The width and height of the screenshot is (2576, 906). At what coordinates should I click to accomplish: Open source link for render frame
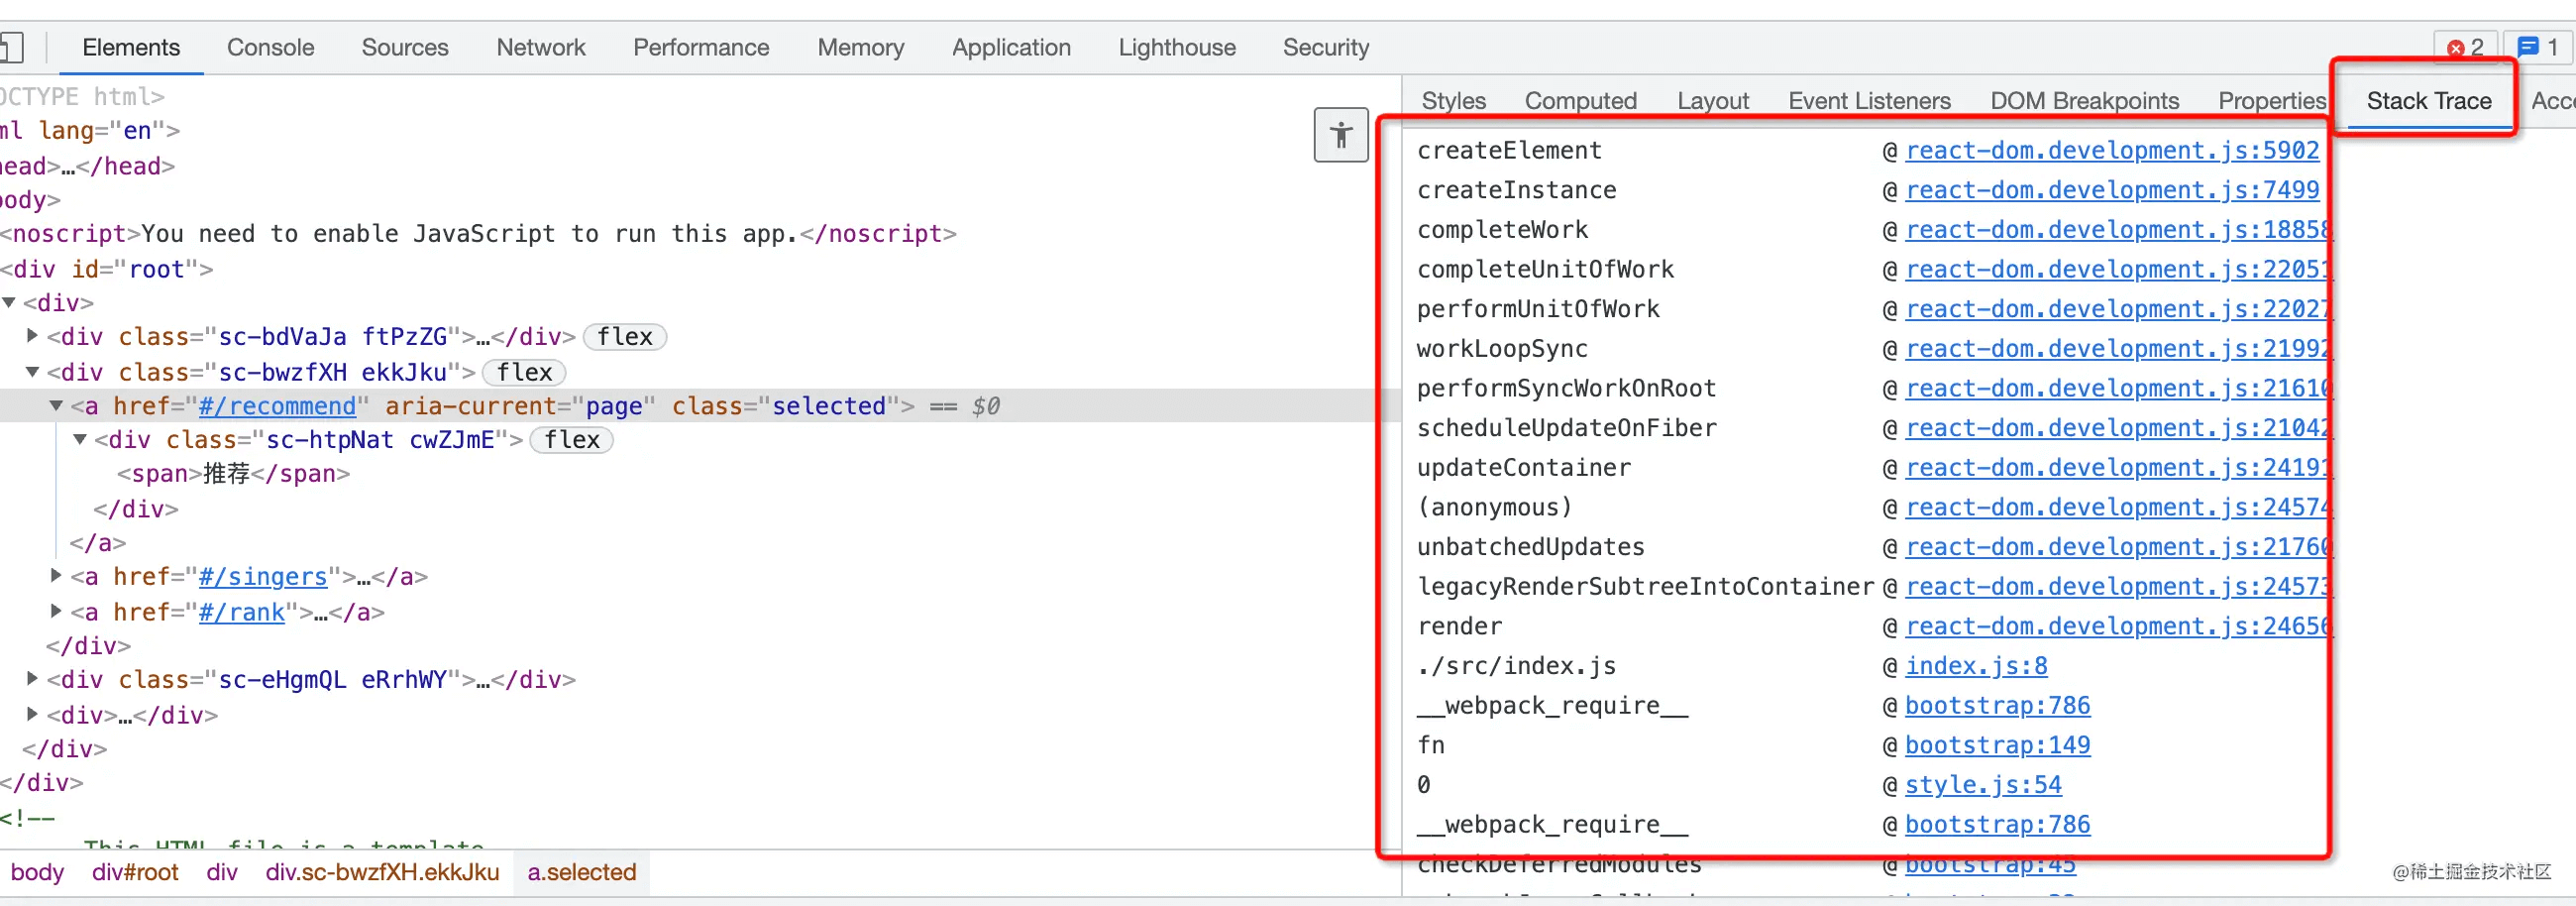pyautogui.click(x=2118, y=627)
